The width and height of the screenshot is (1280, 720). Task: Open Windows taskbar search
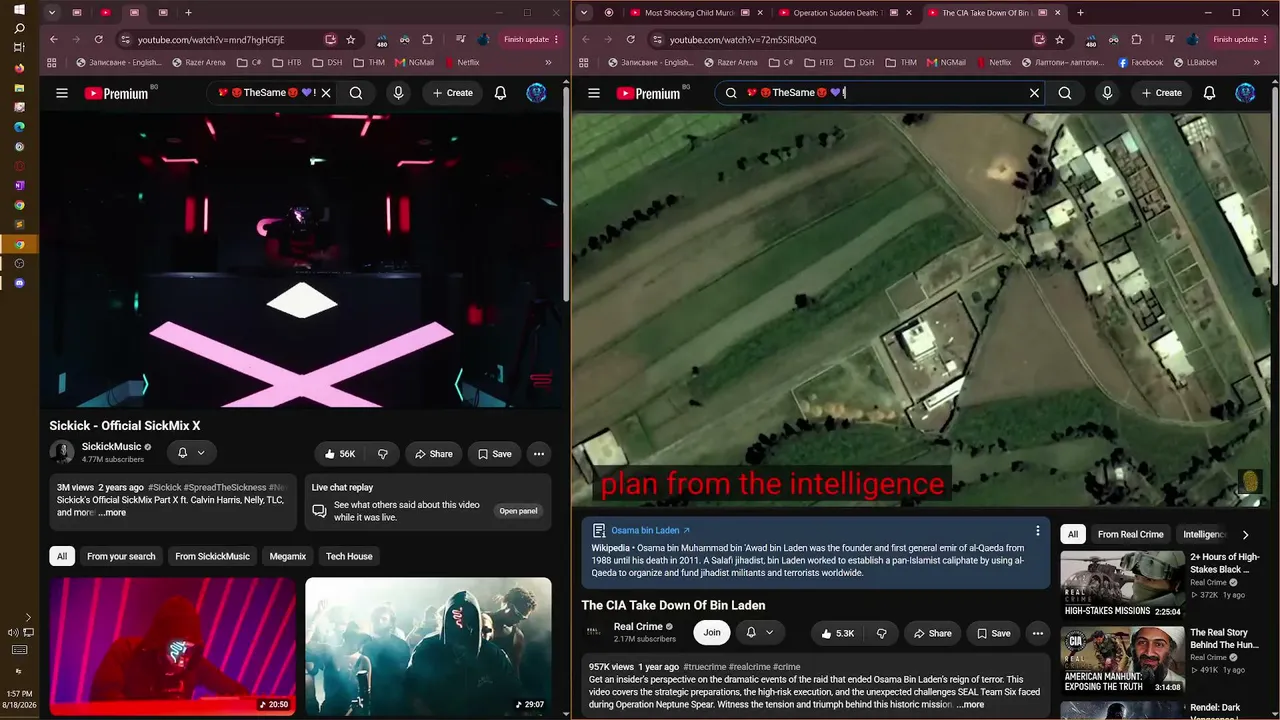[x=19, y=29]
